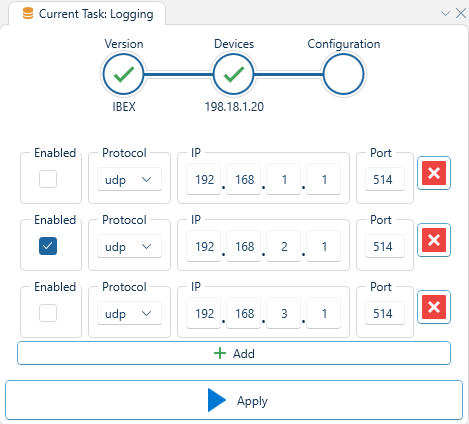Open Protocol dropdown for 192.168.1.1 row

coord(129,179)
